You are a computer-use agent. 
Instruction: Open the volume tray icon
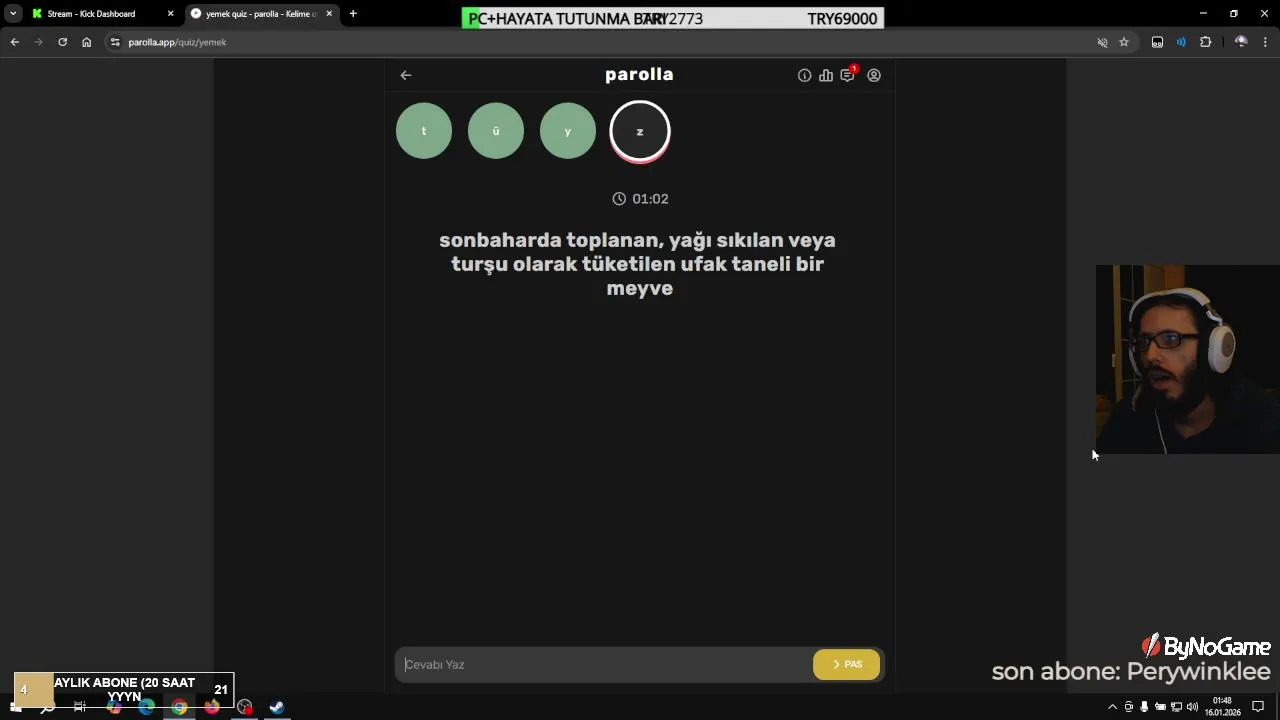coord(1192,707)
